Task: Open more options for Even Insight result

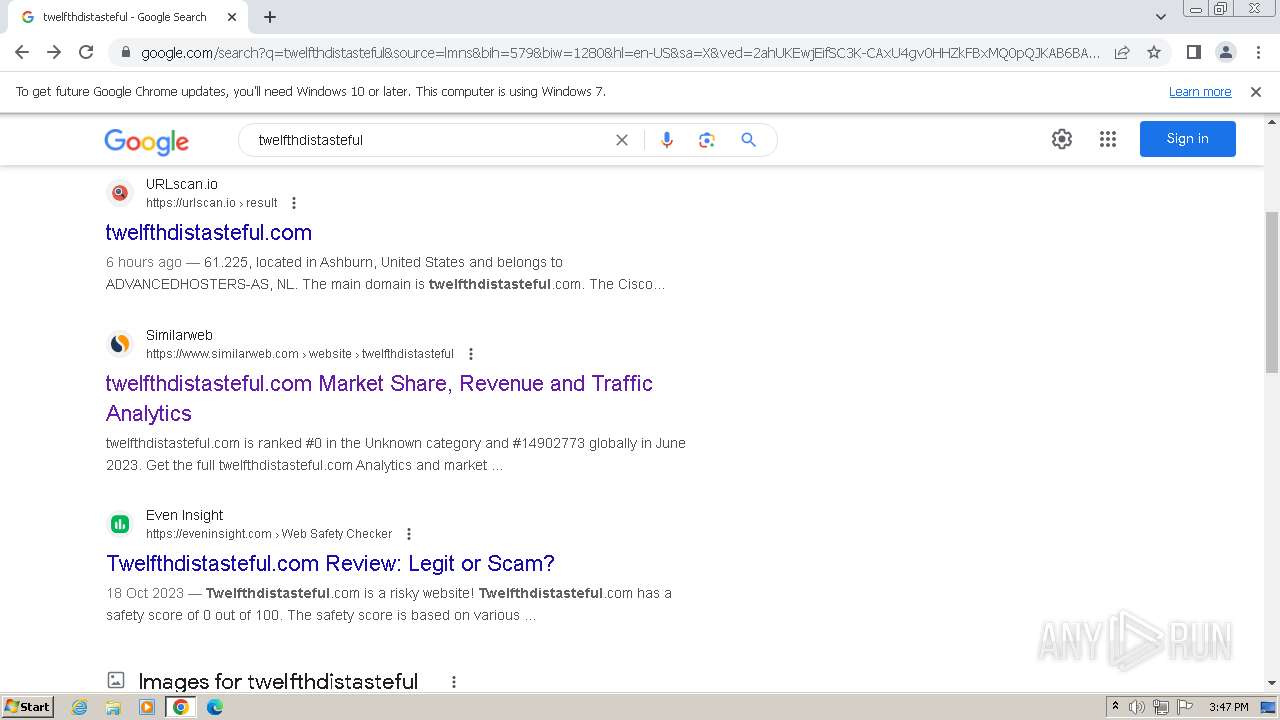Action: point(409,534)
